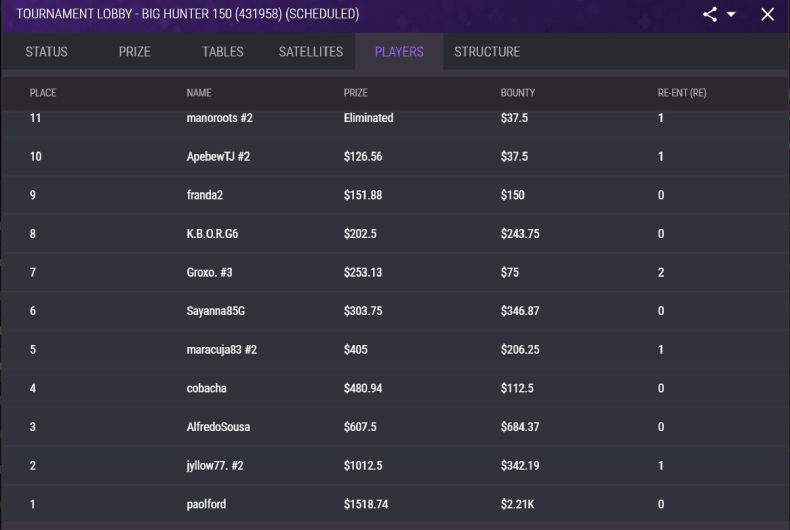Sort by PRIZE column header
Screen dimensions: 790x530
click(356, 93)
